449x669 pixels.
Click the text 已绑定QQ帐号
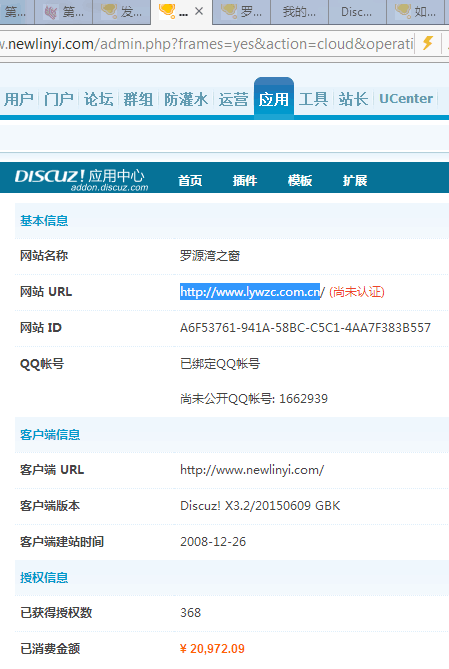(220, 364)
